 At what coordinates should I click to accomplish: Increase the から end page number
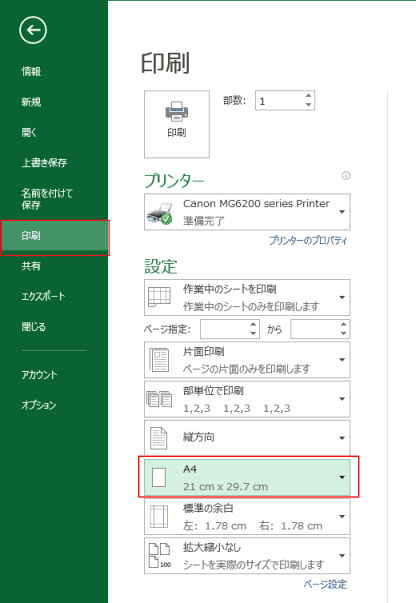[x=343, y=325]
